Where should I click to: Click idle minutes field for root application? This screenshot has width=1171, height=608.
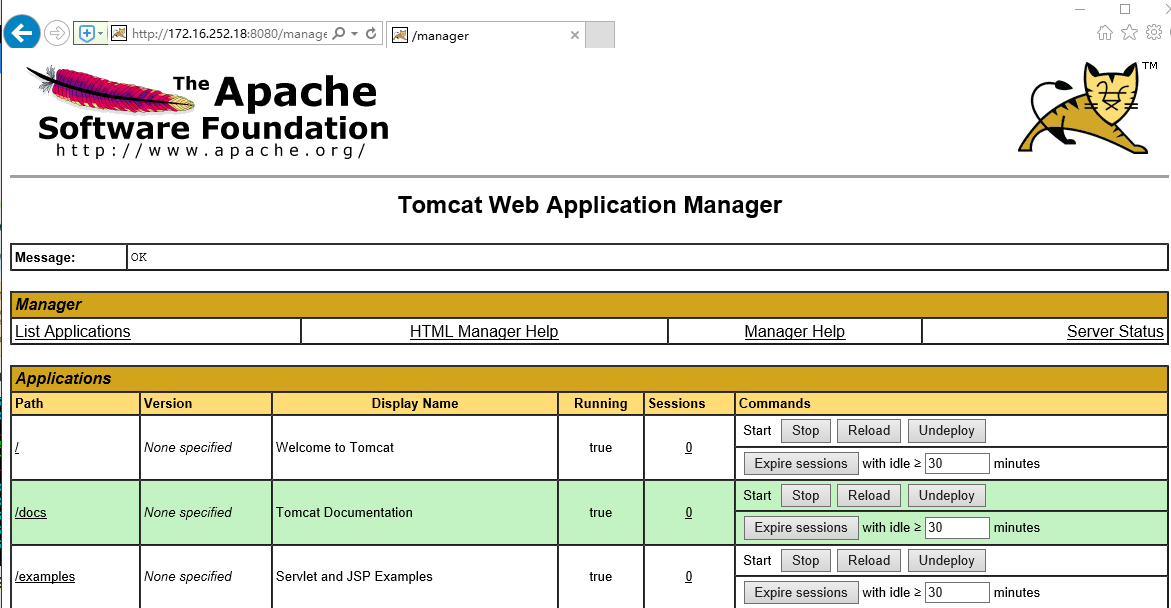pos(957,464)
